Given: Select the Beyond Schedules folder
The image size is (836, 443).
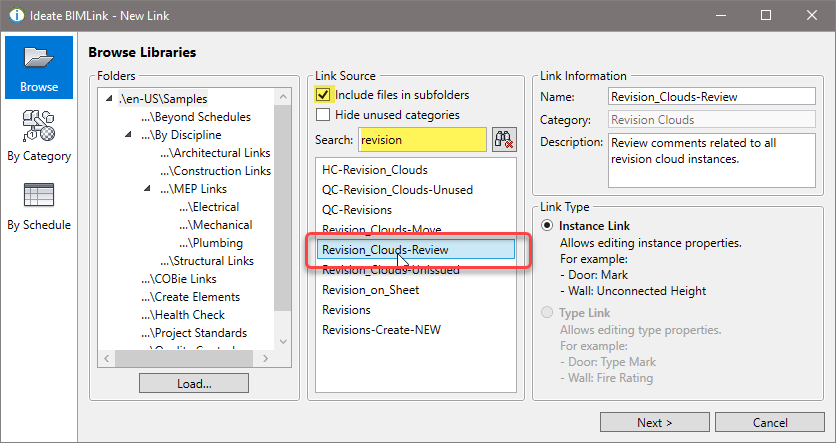Looking at the screenshot, I should tap(196, 117).
